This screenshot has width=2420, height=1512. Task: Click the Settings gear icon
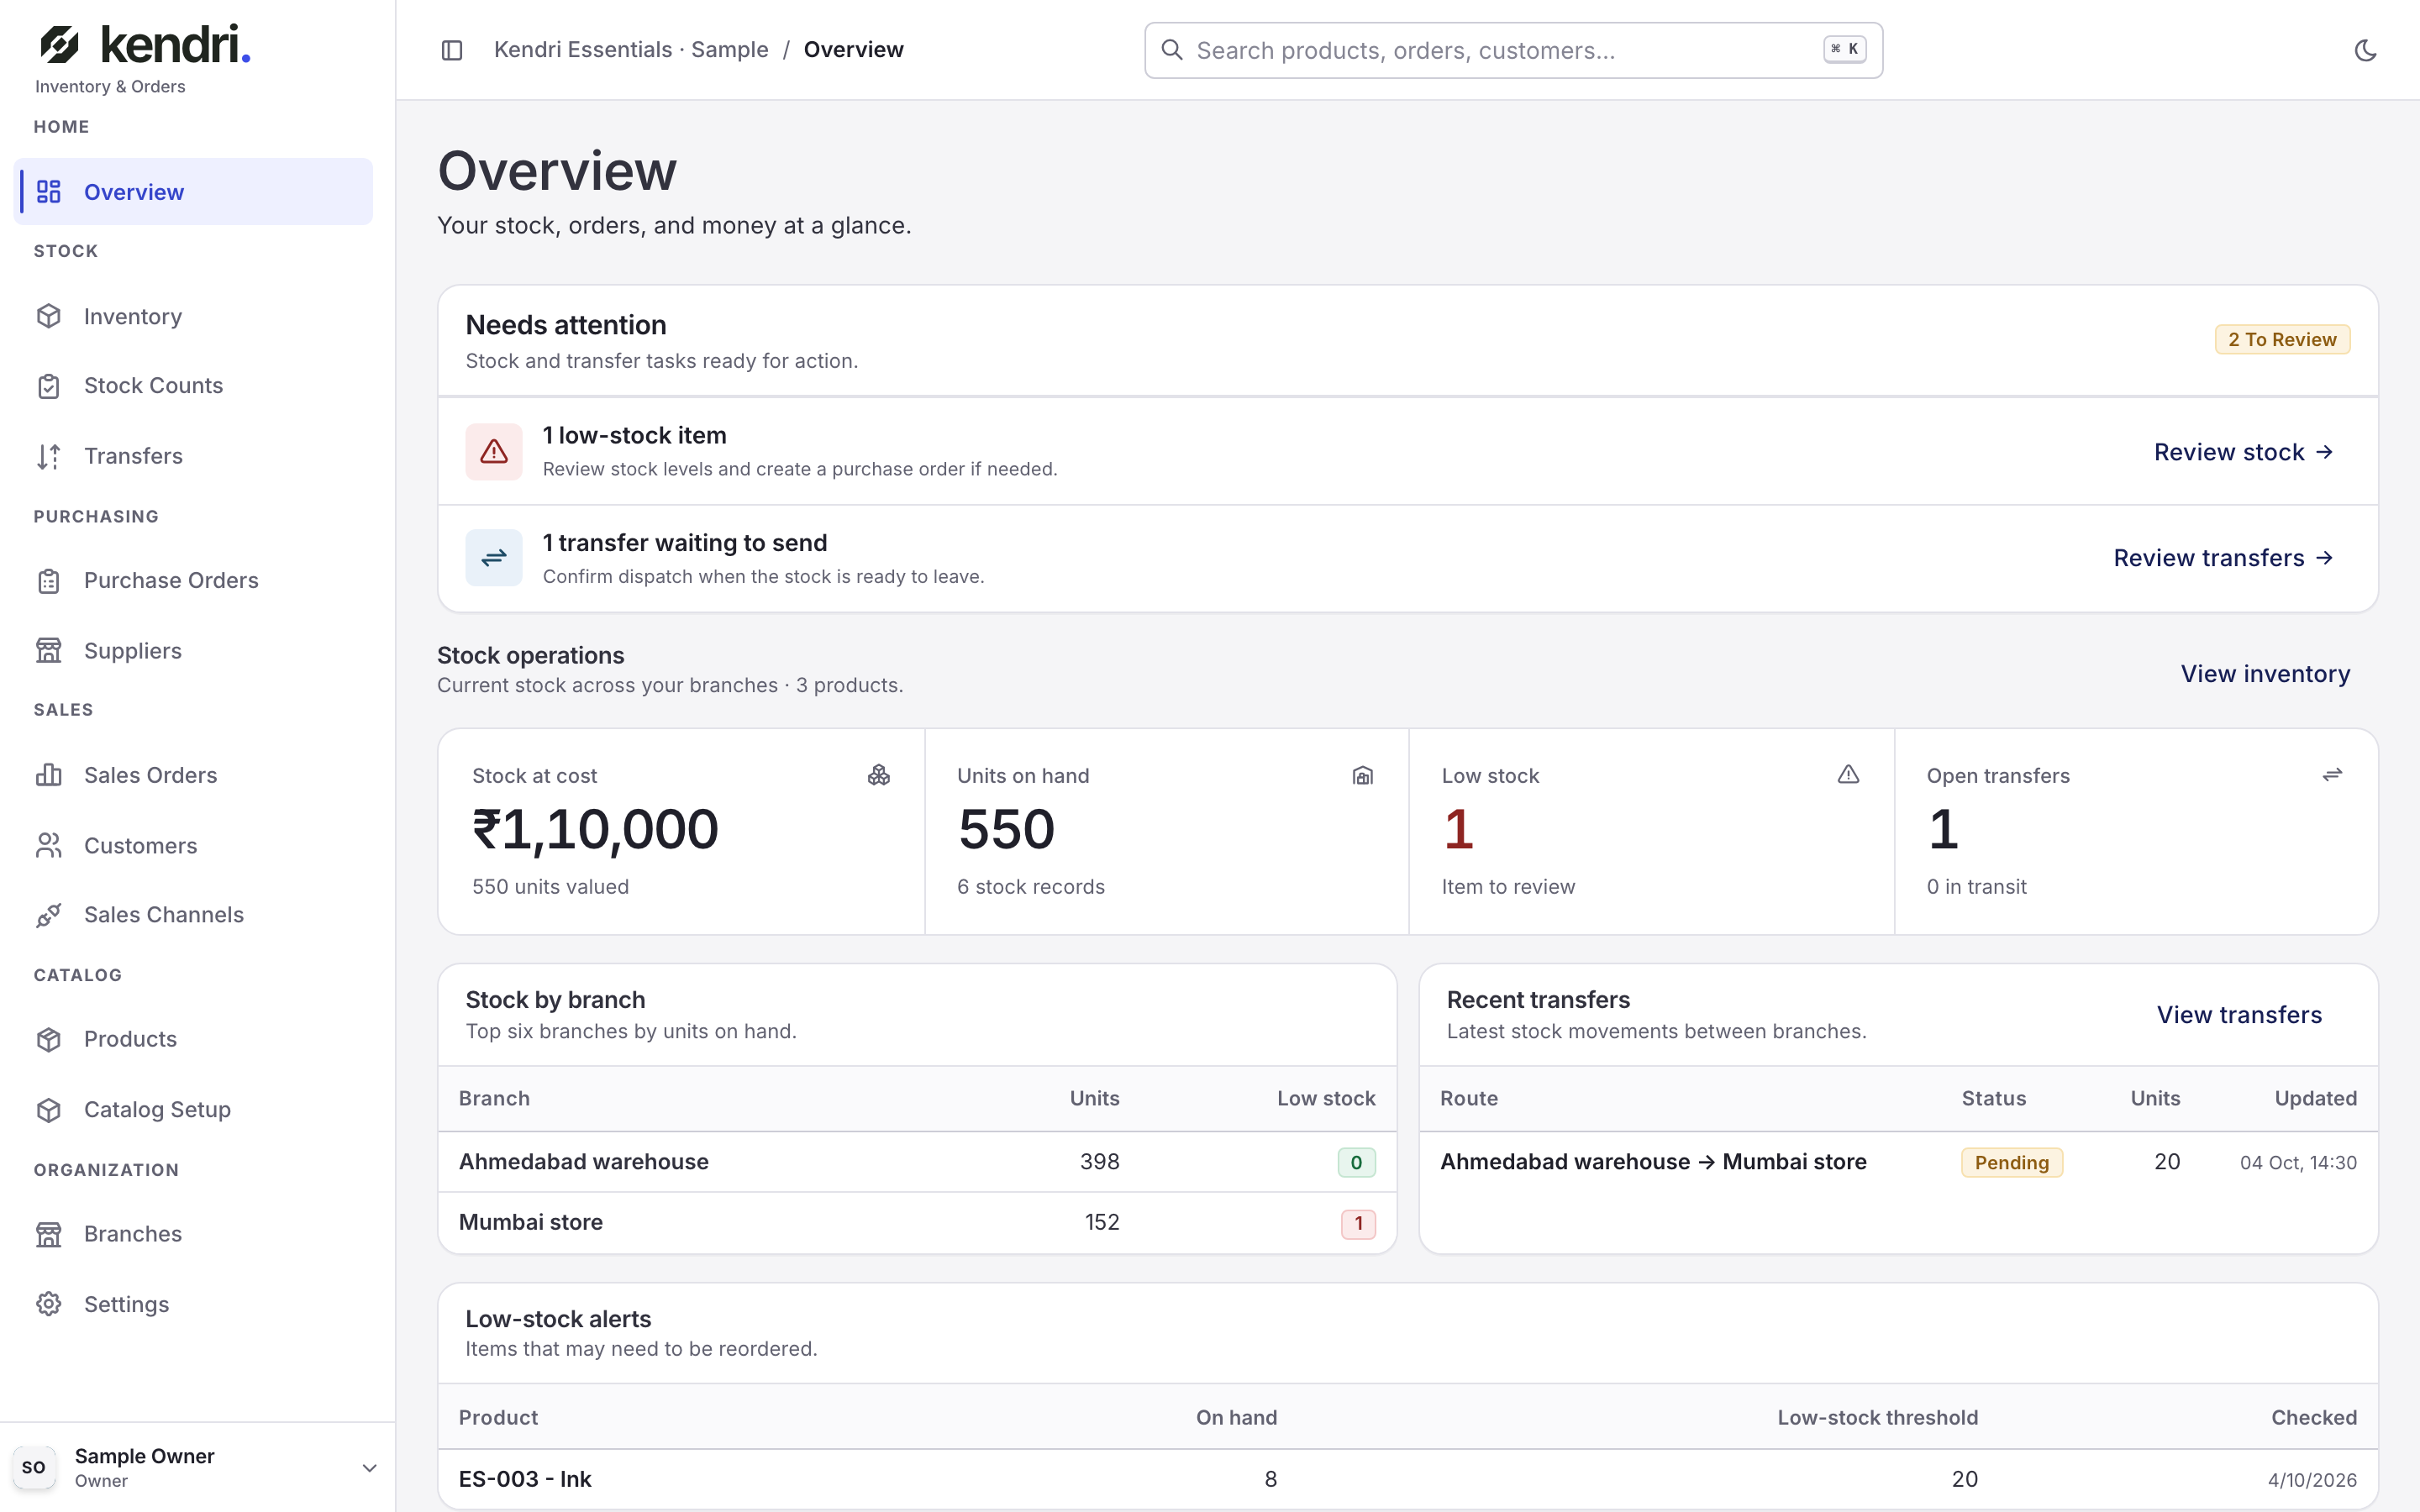49,1304
